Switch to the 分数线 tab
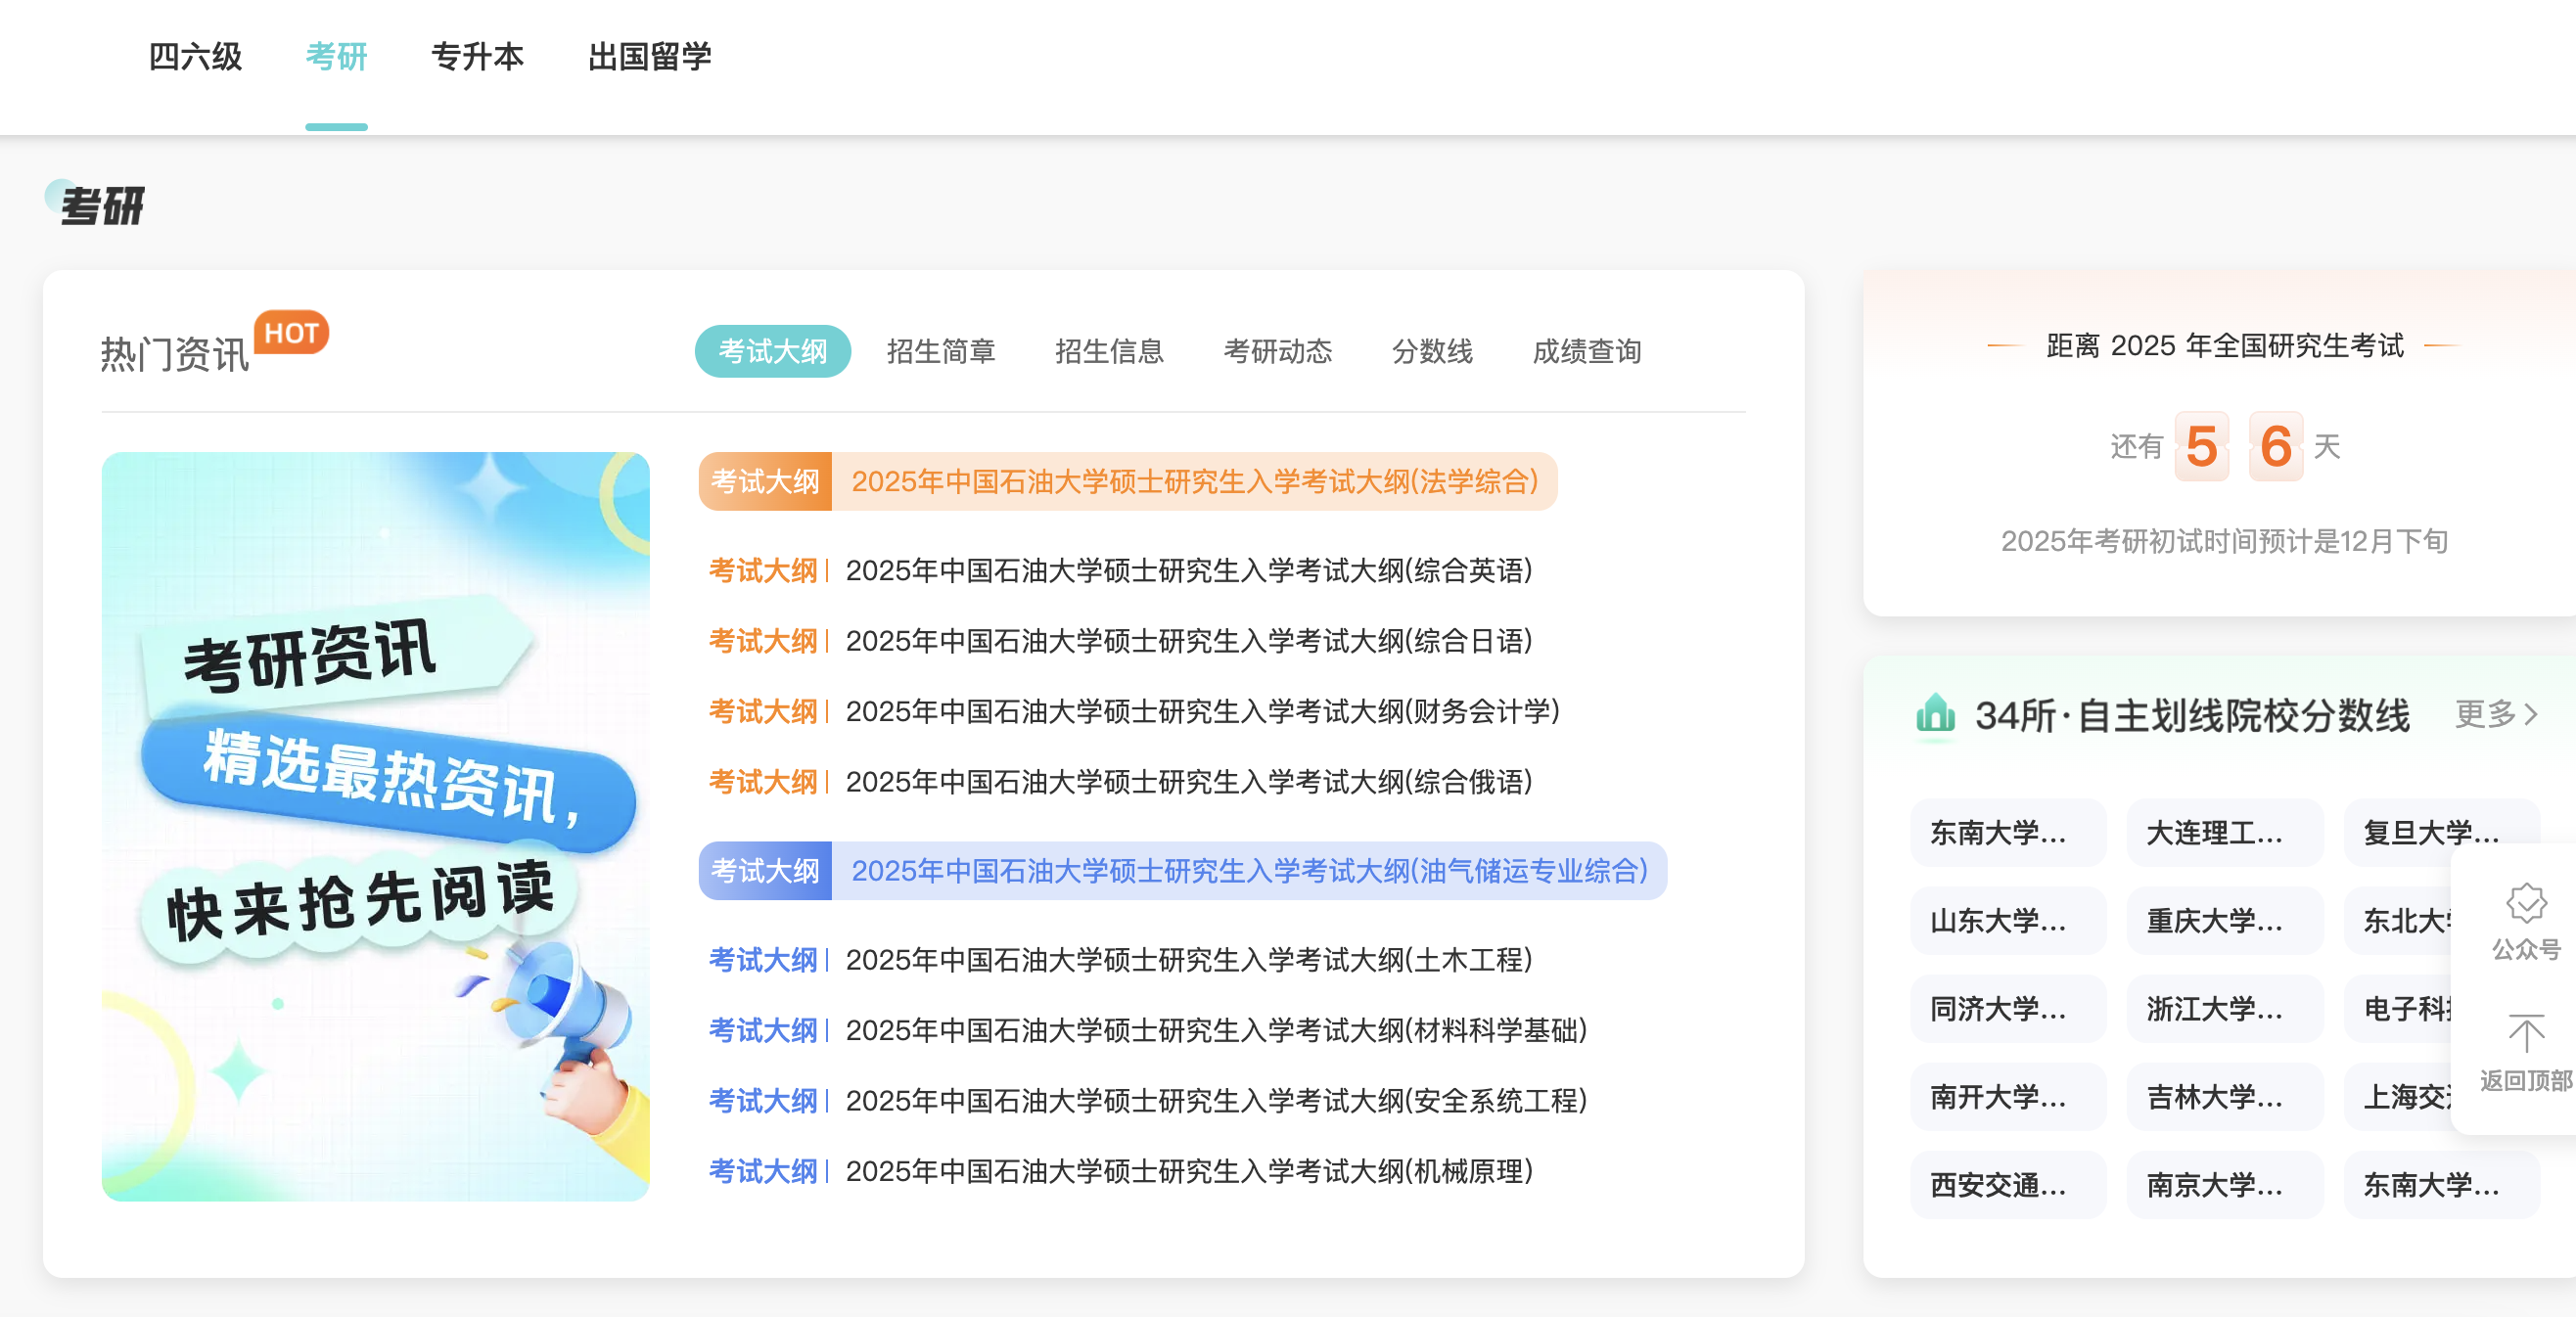The width and height of the screenshot is (2576, 1317). click(x=1432, y=351)
